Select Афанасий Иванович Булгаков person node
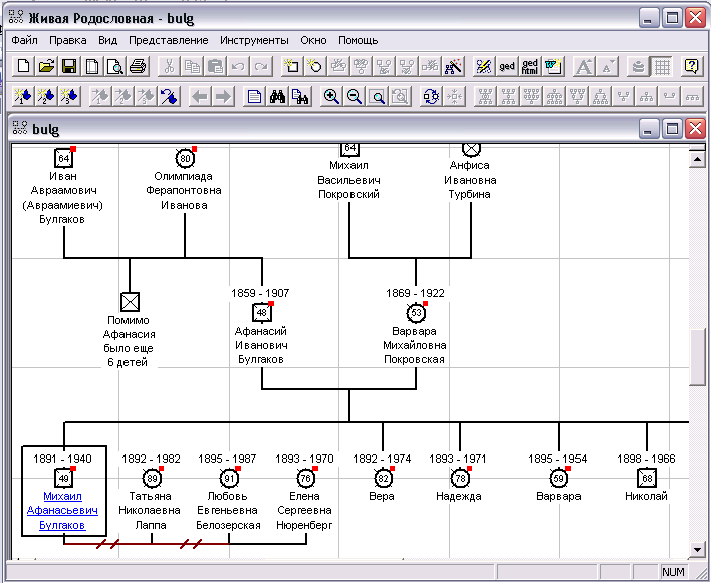 (262, 312)
